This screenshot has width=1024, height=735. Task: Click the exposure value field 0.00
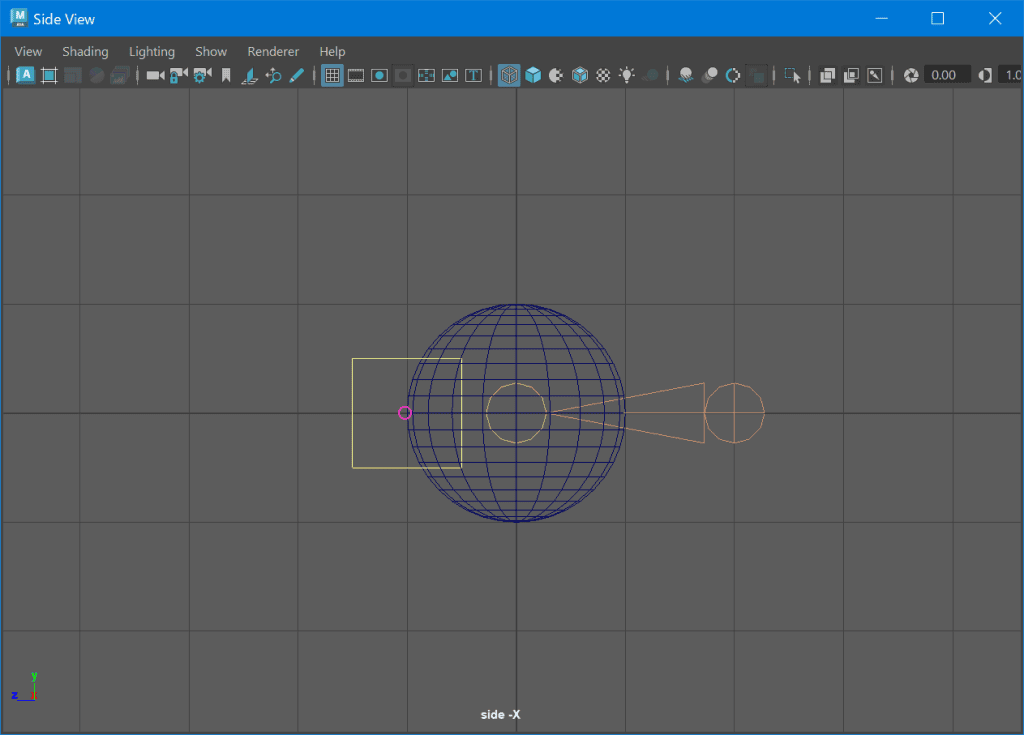(946, 75)
